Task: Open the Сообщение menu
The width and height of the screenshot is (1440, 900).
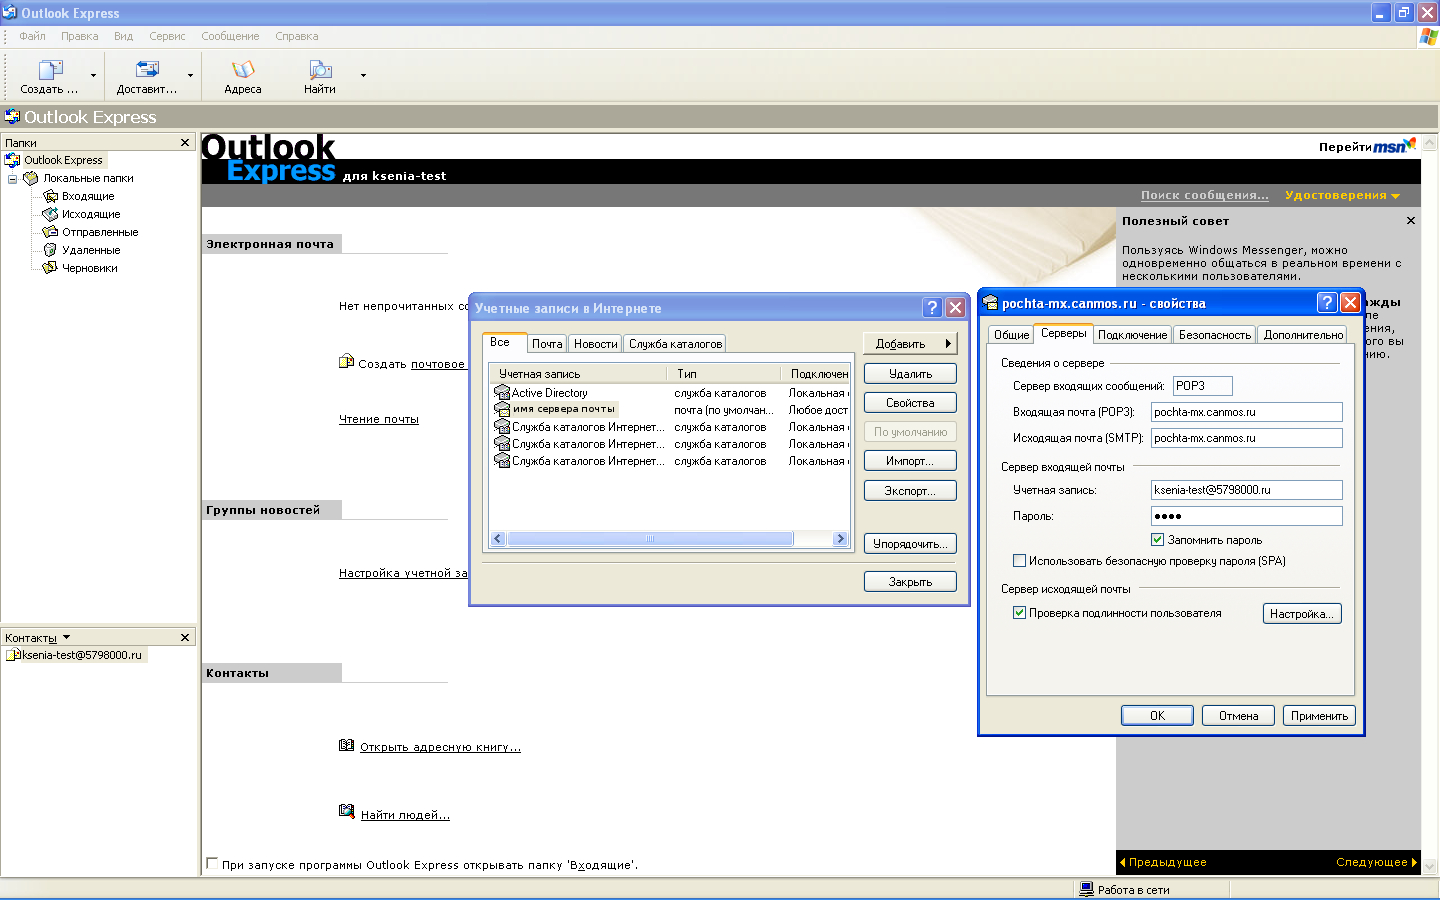Action: [x=230, y=36]
